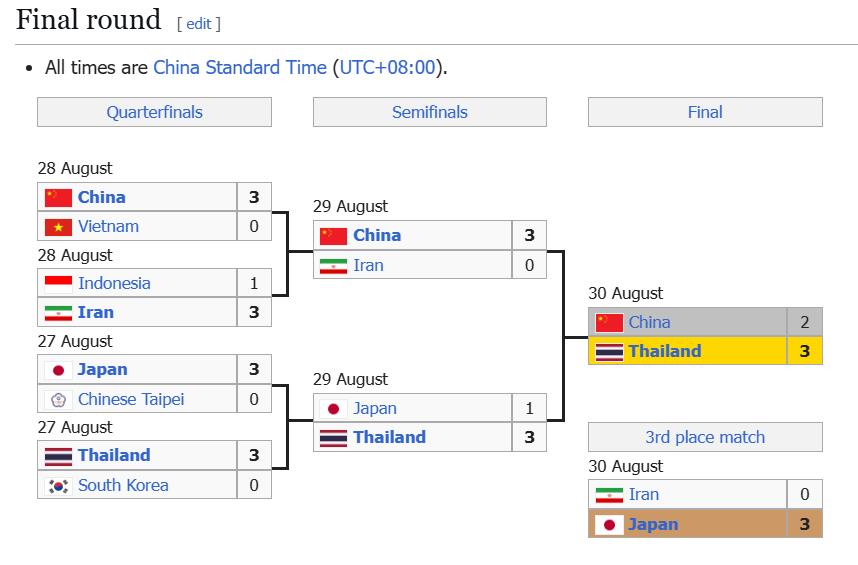Screen dimensions: 858x565
Task: Click the Chinese Taipei flag icon
Action: click(x=58, y=399)
